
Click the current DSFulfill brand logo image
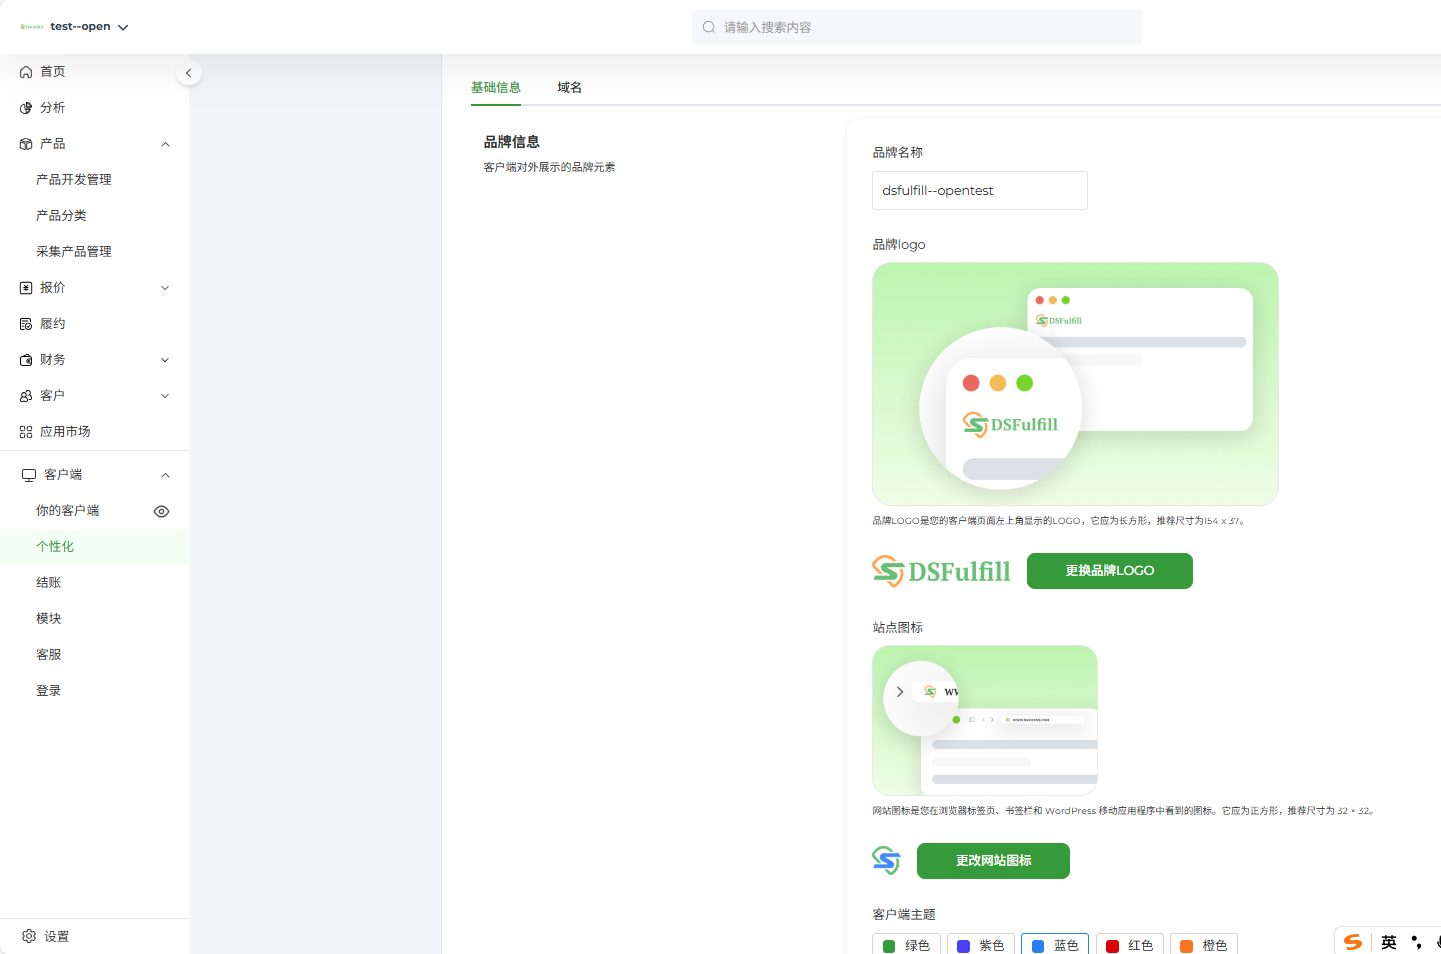941,571
